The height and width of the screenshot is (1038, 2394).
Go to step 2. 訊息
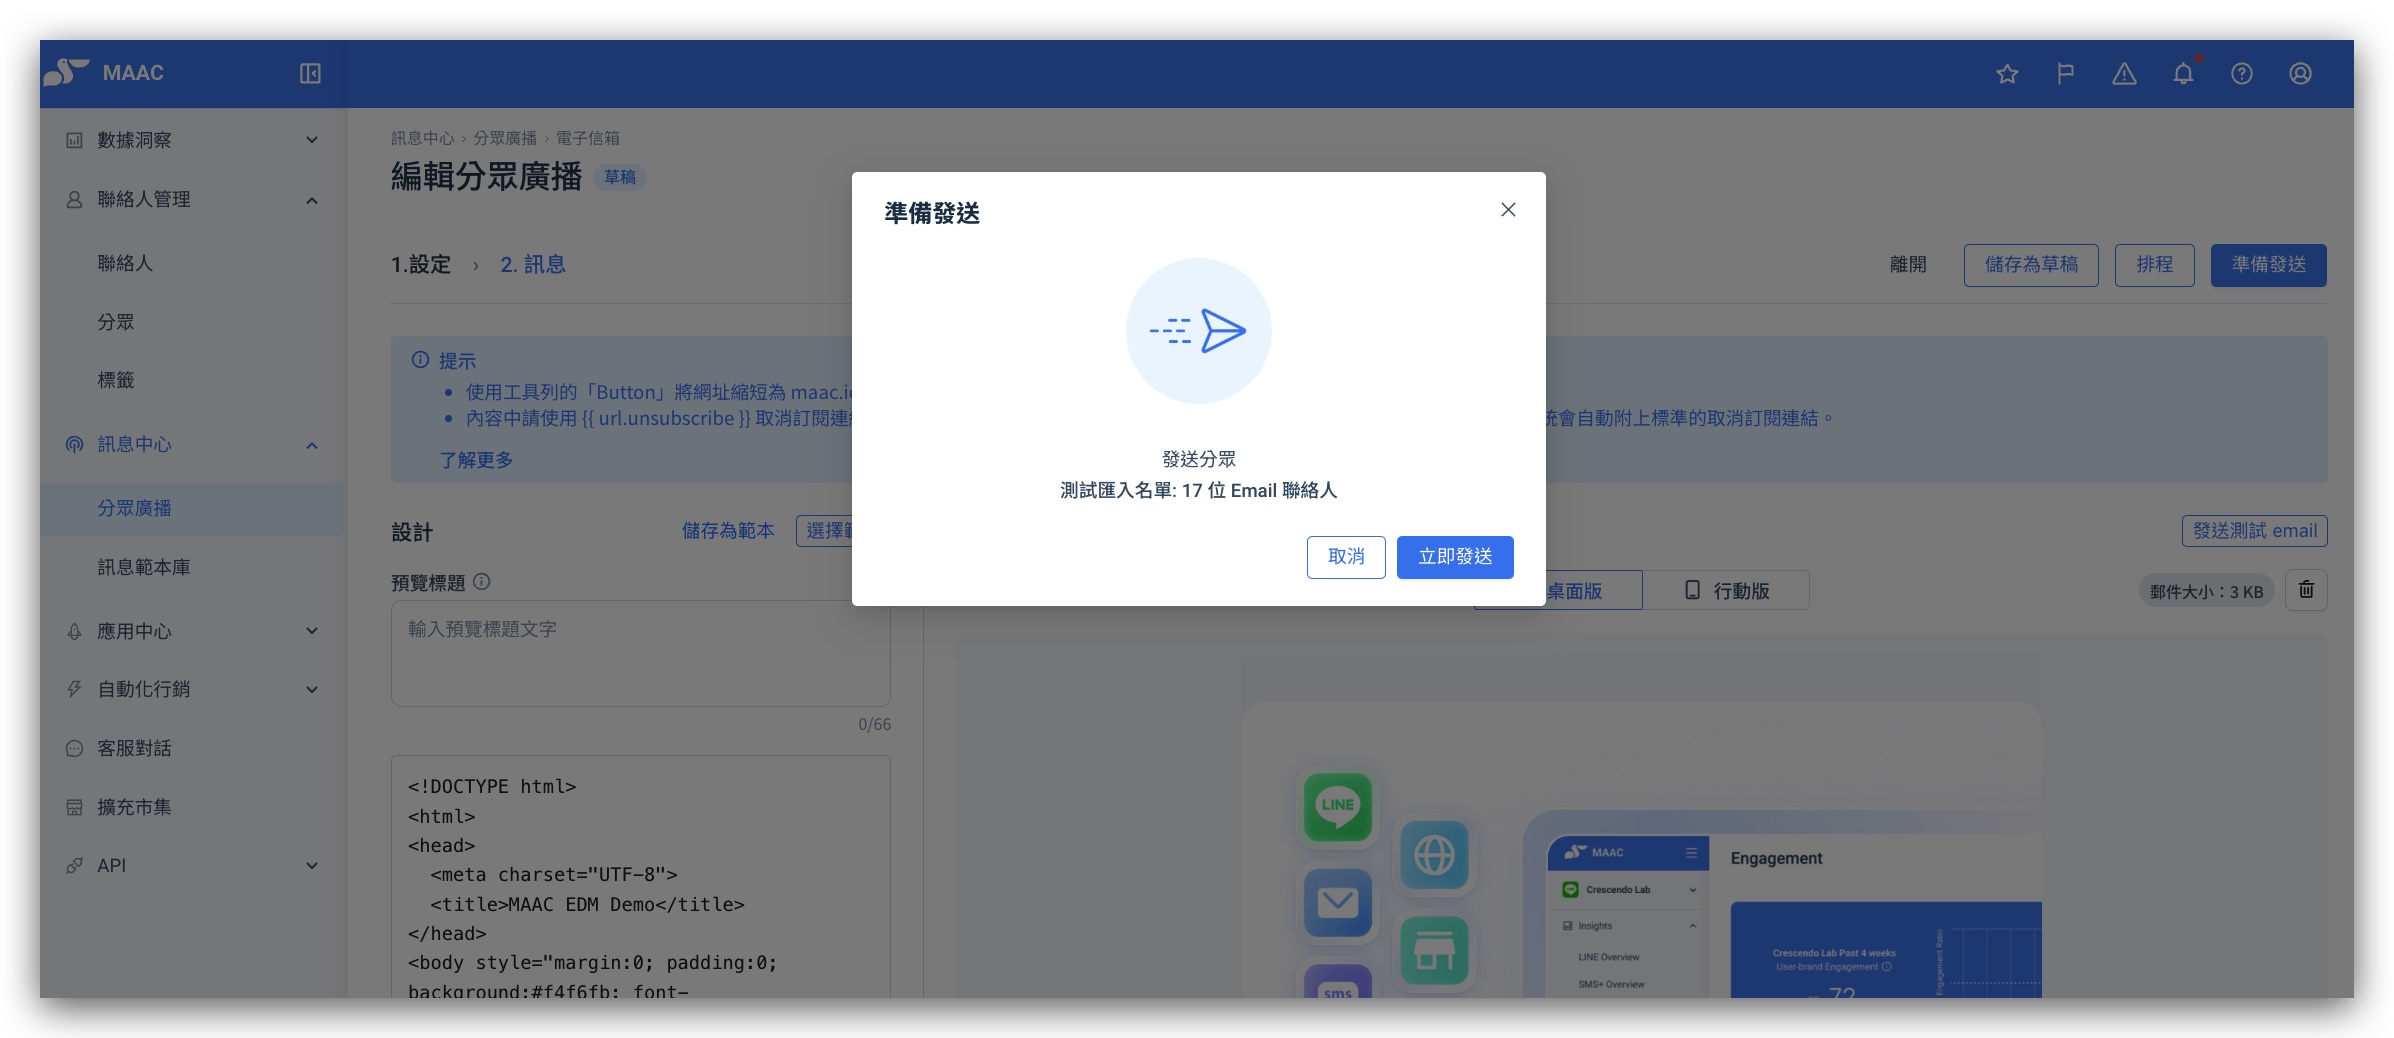(x=533, y=264)
